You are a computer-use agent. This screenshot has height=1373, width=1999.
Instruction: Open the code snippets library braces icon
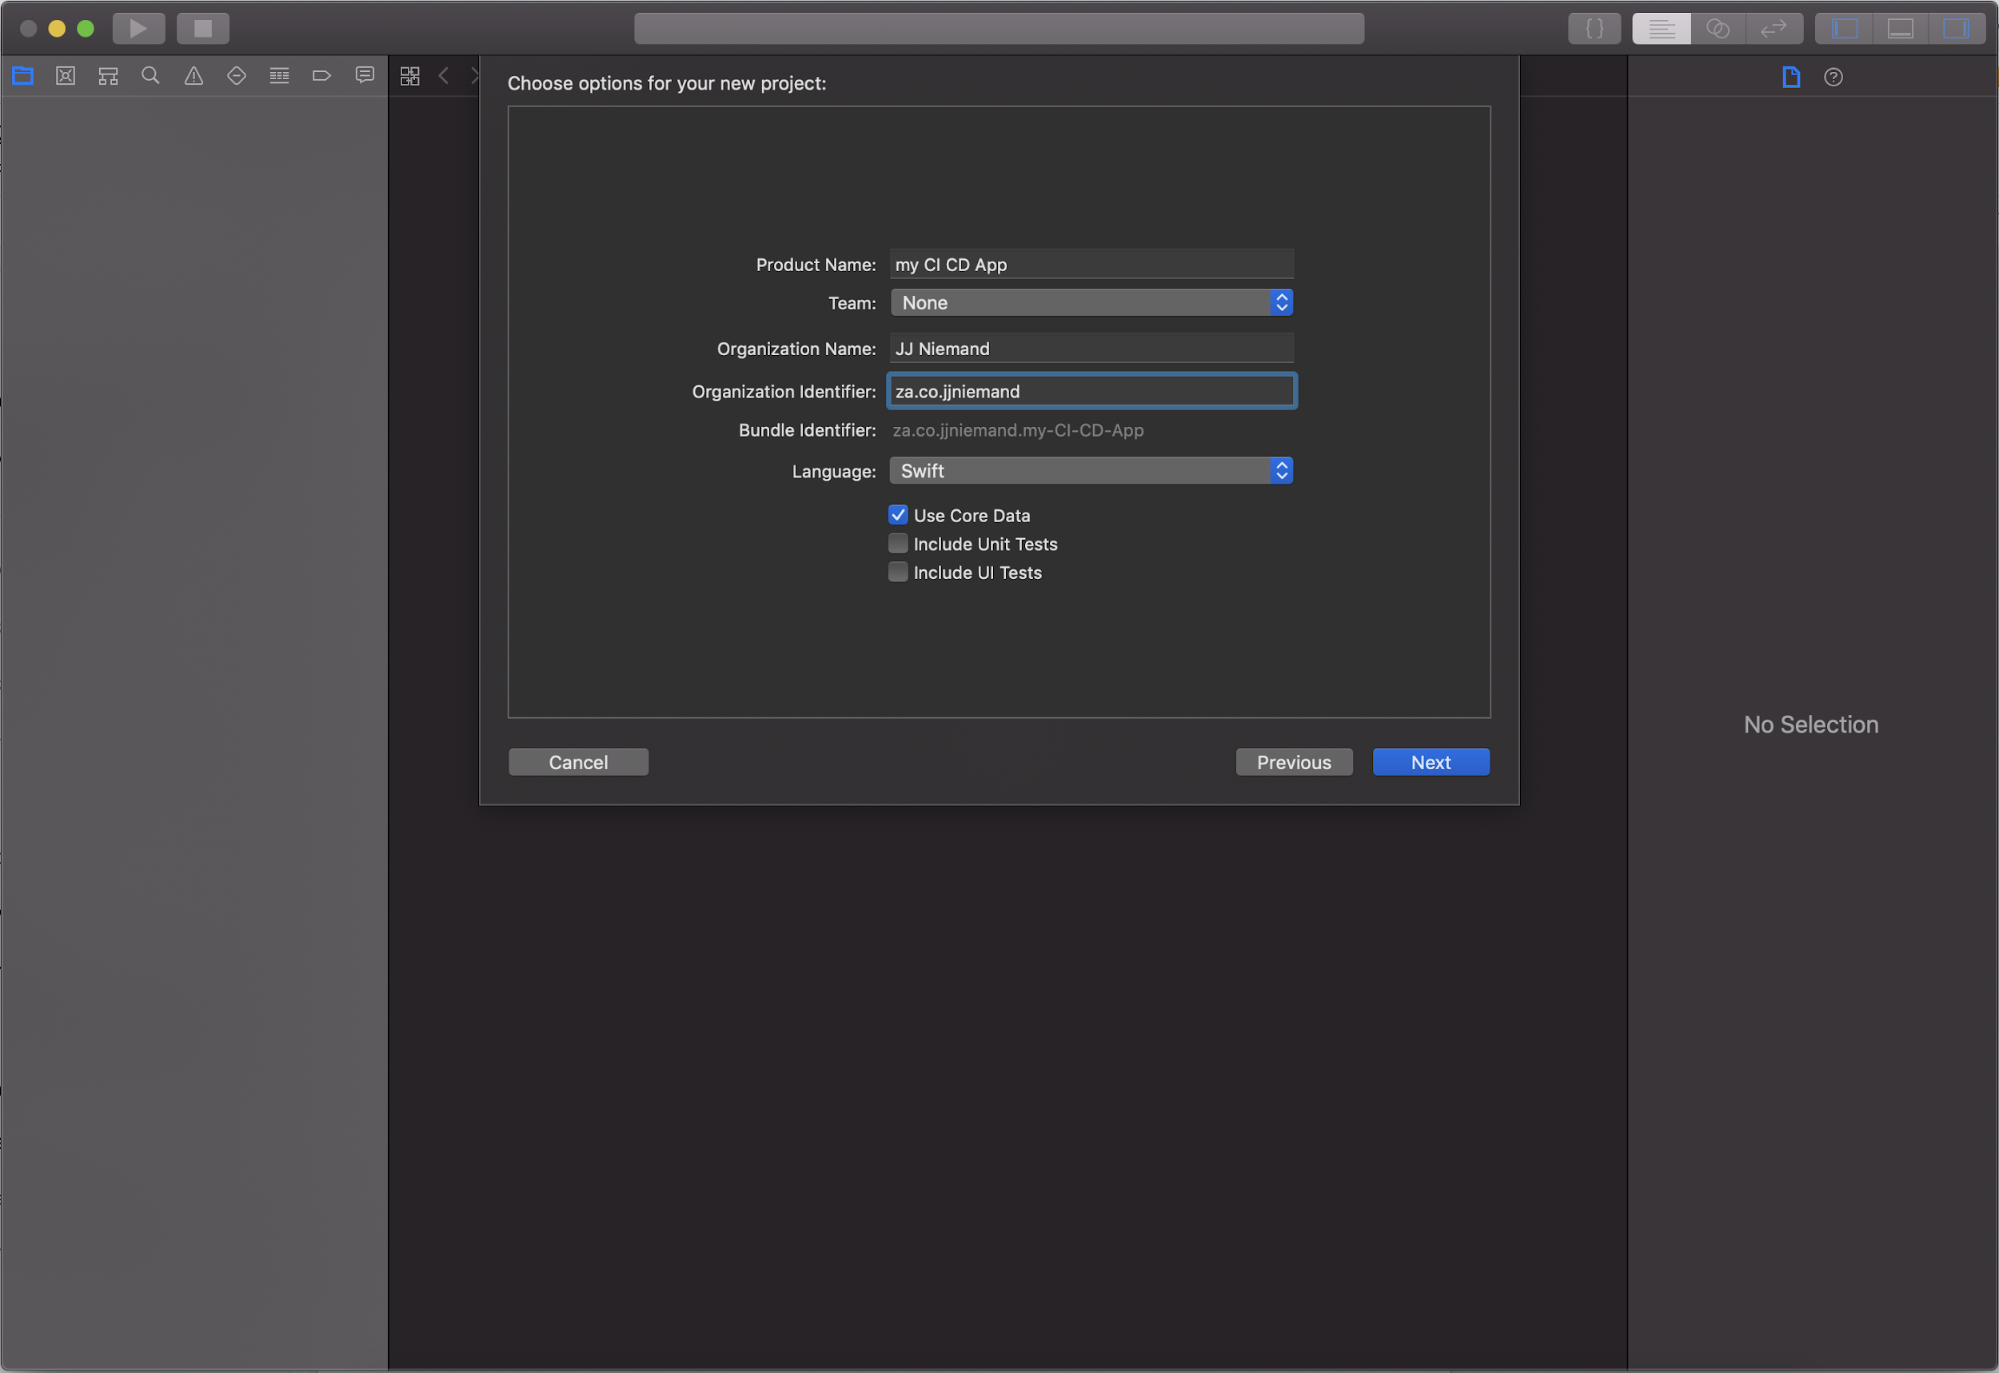click(1594, 28)
